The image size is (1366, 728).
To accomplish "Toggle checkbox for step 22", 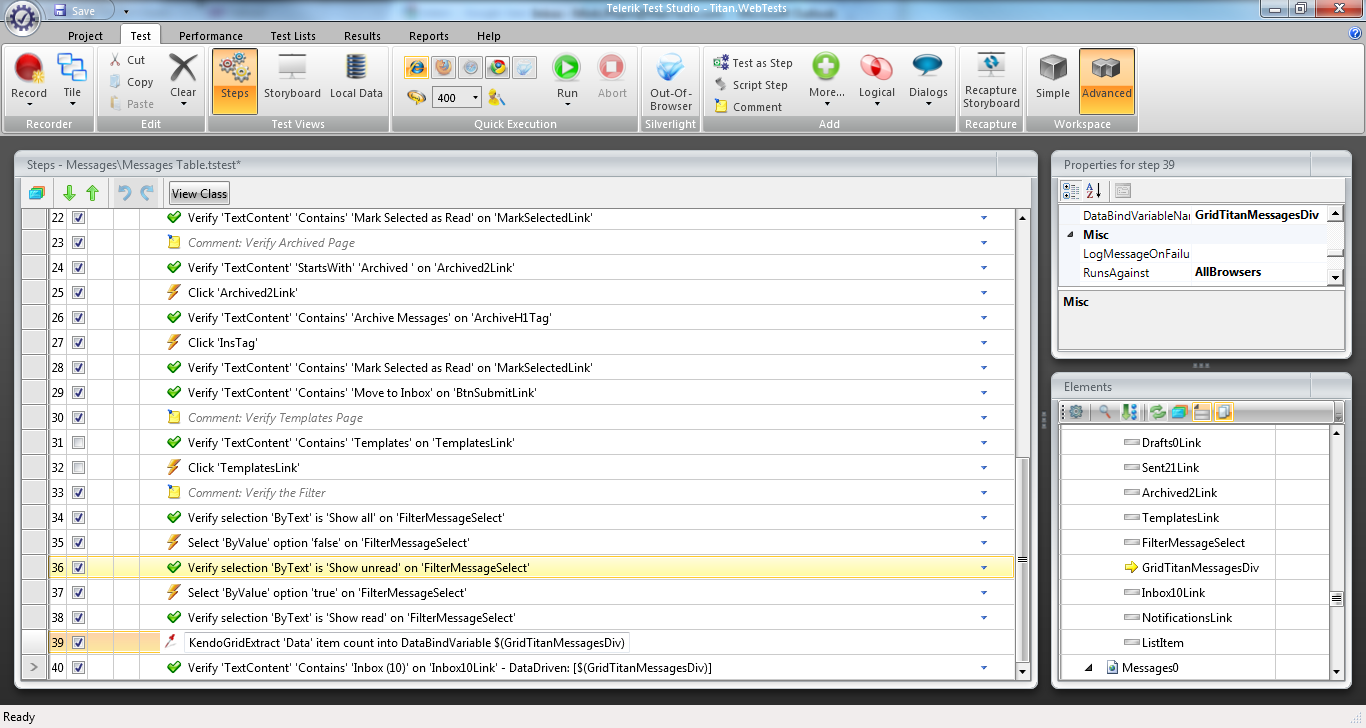I will click(x=78, y=218).
